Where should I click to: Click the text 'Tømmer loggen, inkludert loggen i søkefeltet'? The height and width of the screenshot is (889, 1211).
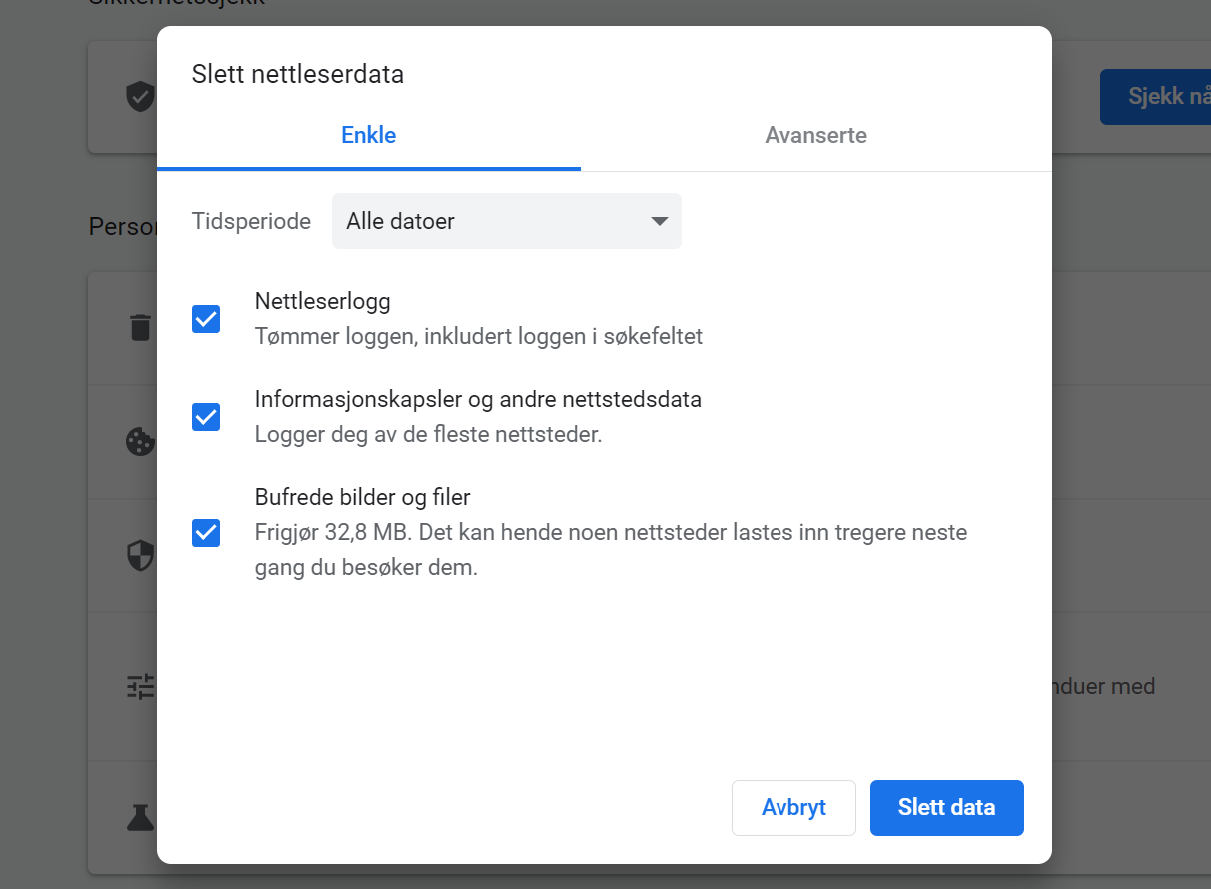[x=479, y=336]
